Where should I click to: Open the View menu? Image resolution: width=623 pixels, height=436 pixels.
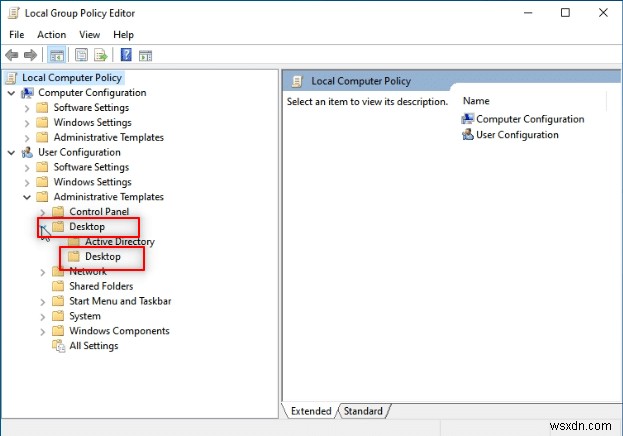89,35
